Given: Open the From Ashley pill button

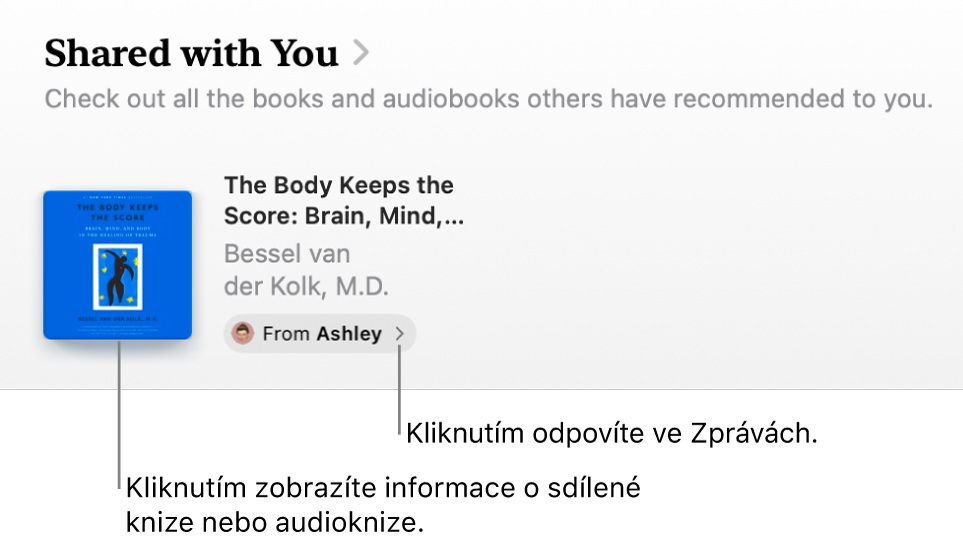Looking at the screenshot, I should tap(319, 334).
